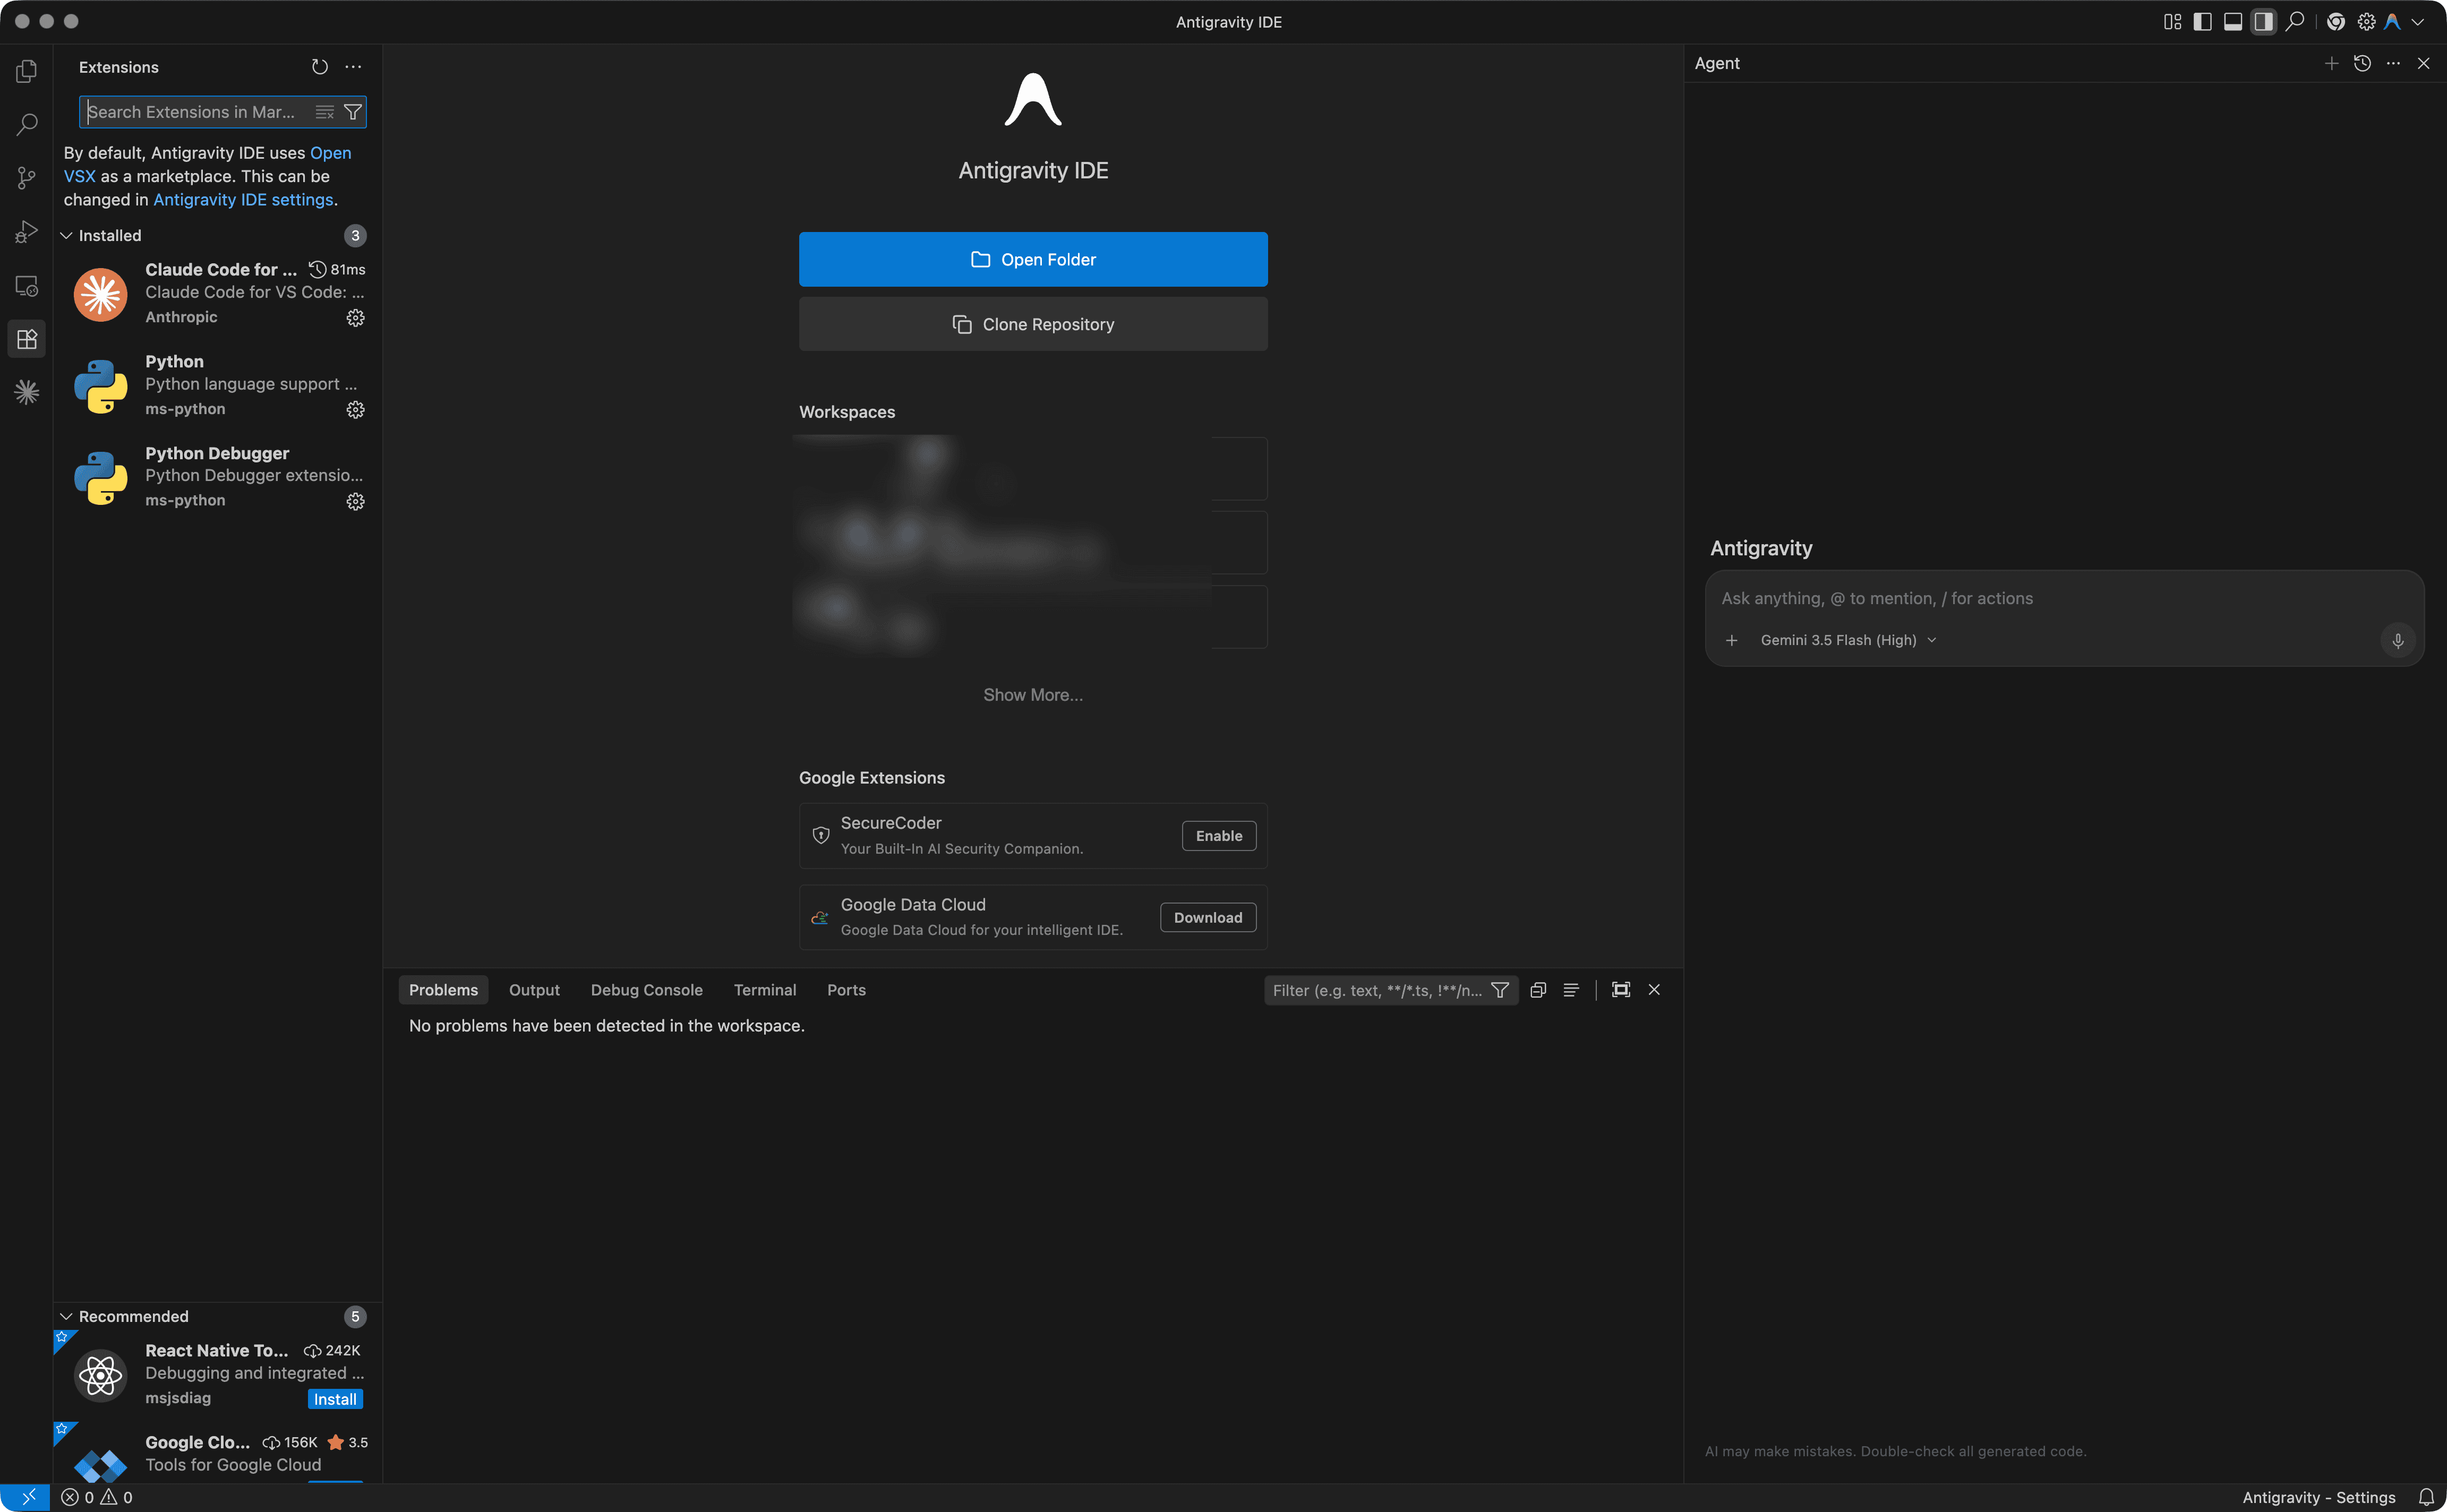Select the Extensions activity bar icon
The height and width of the screenshot is (1512, 2447).
27,339
